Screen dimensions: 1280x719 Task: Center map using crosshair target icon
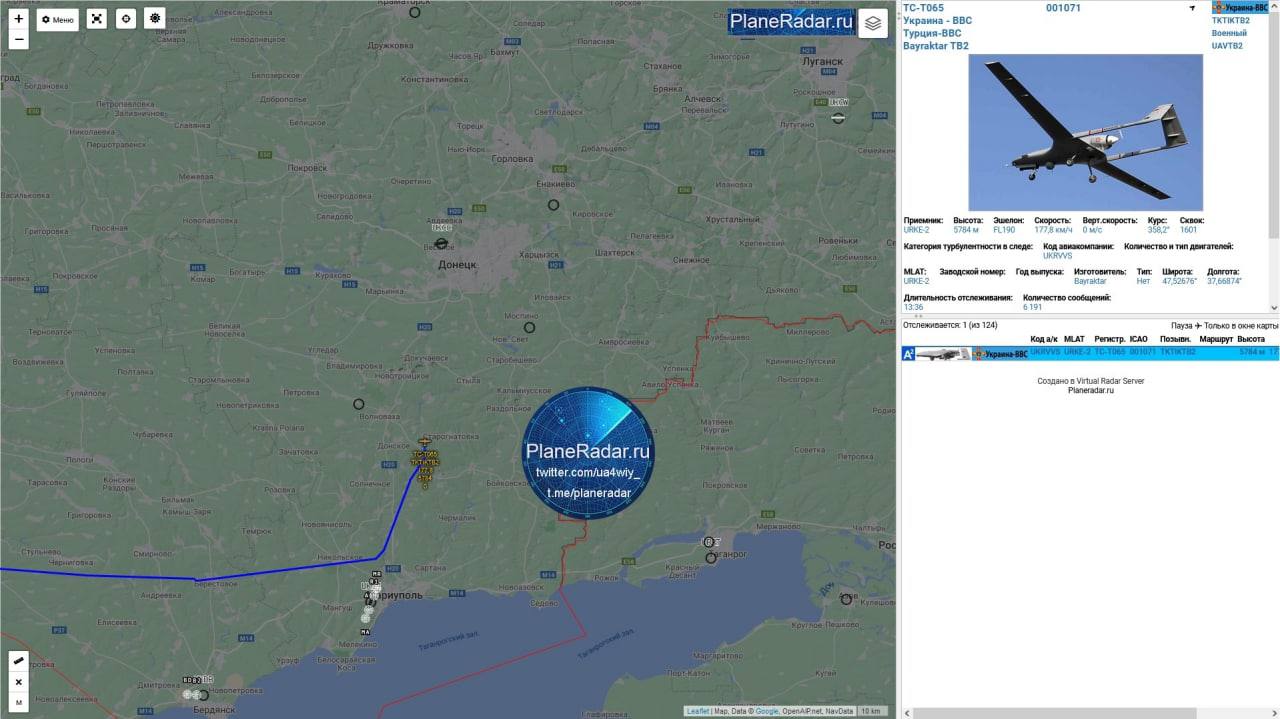click(x=125, y=19)
